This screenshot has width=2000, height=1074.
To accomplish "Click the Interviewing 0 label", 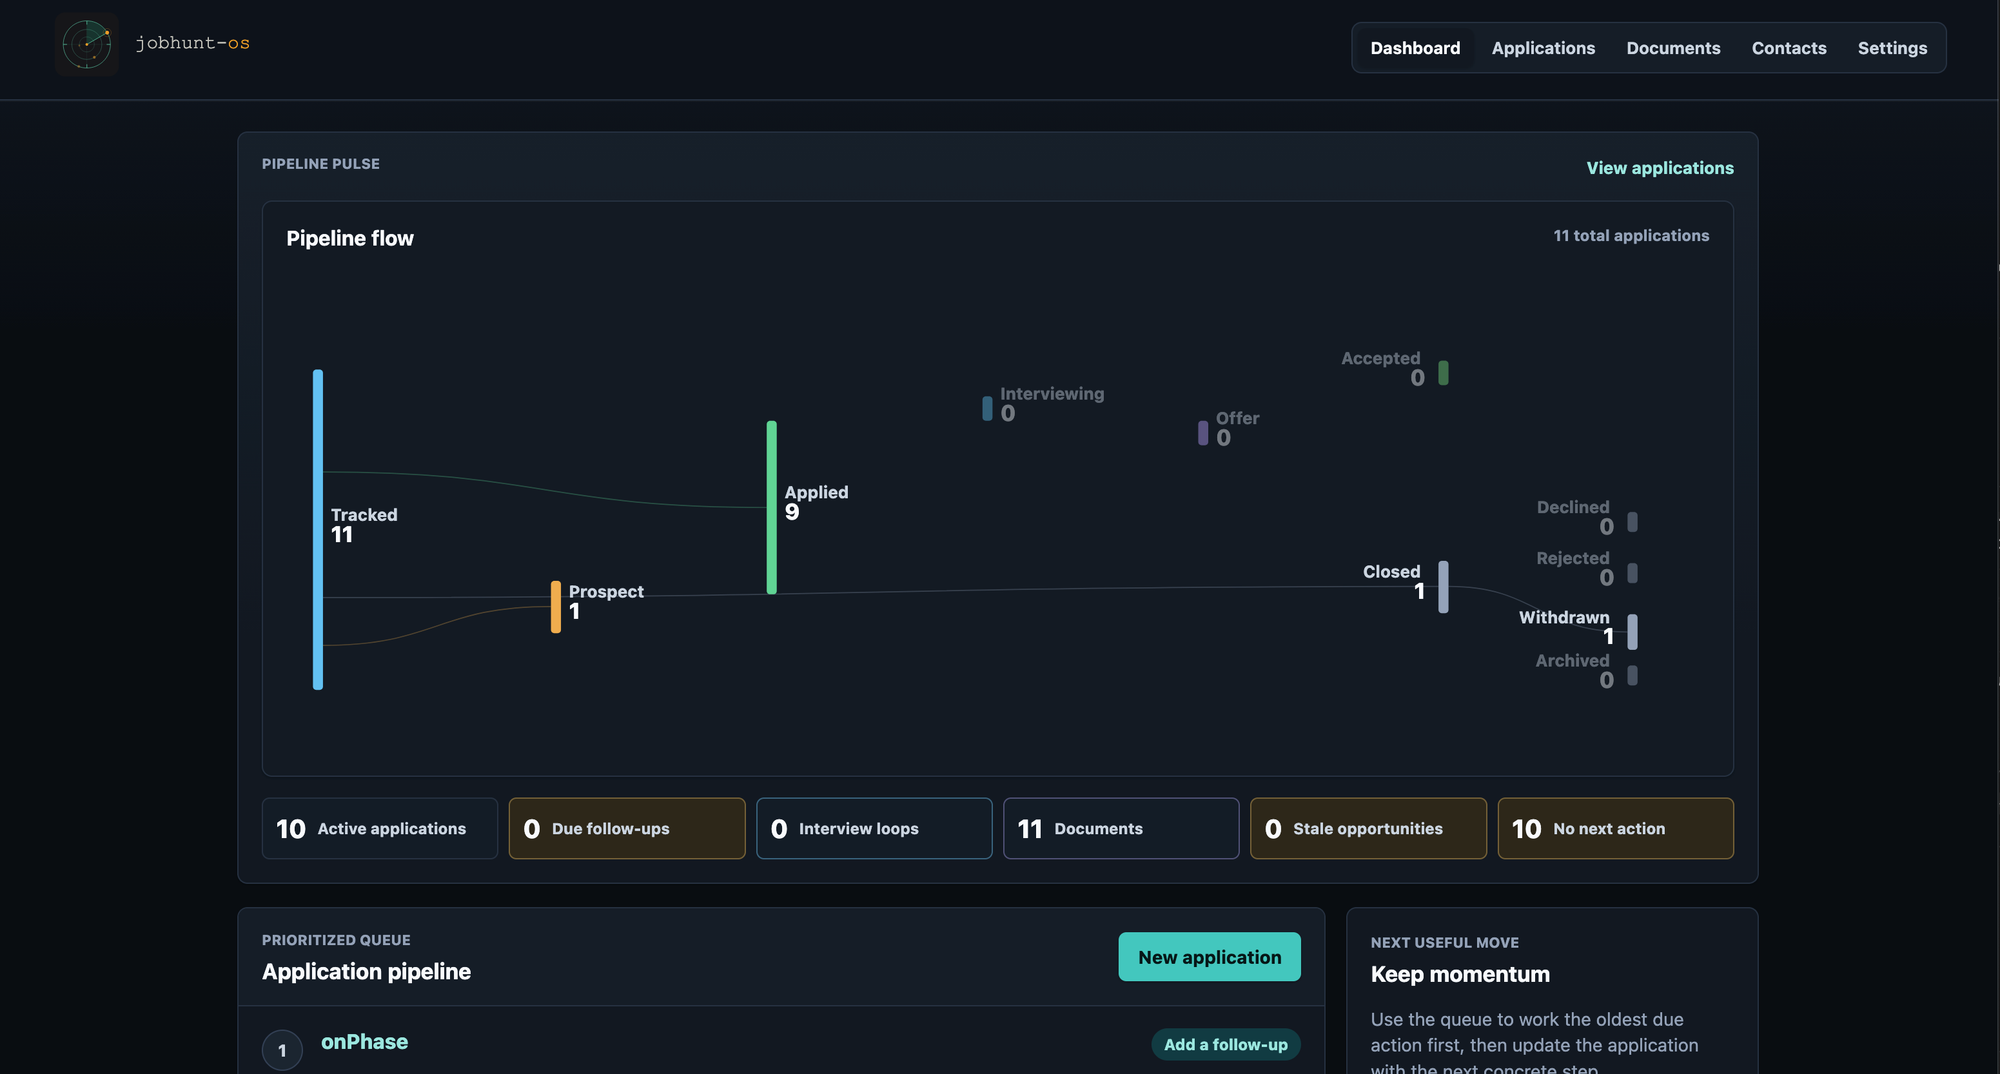I will (1052, 403).
